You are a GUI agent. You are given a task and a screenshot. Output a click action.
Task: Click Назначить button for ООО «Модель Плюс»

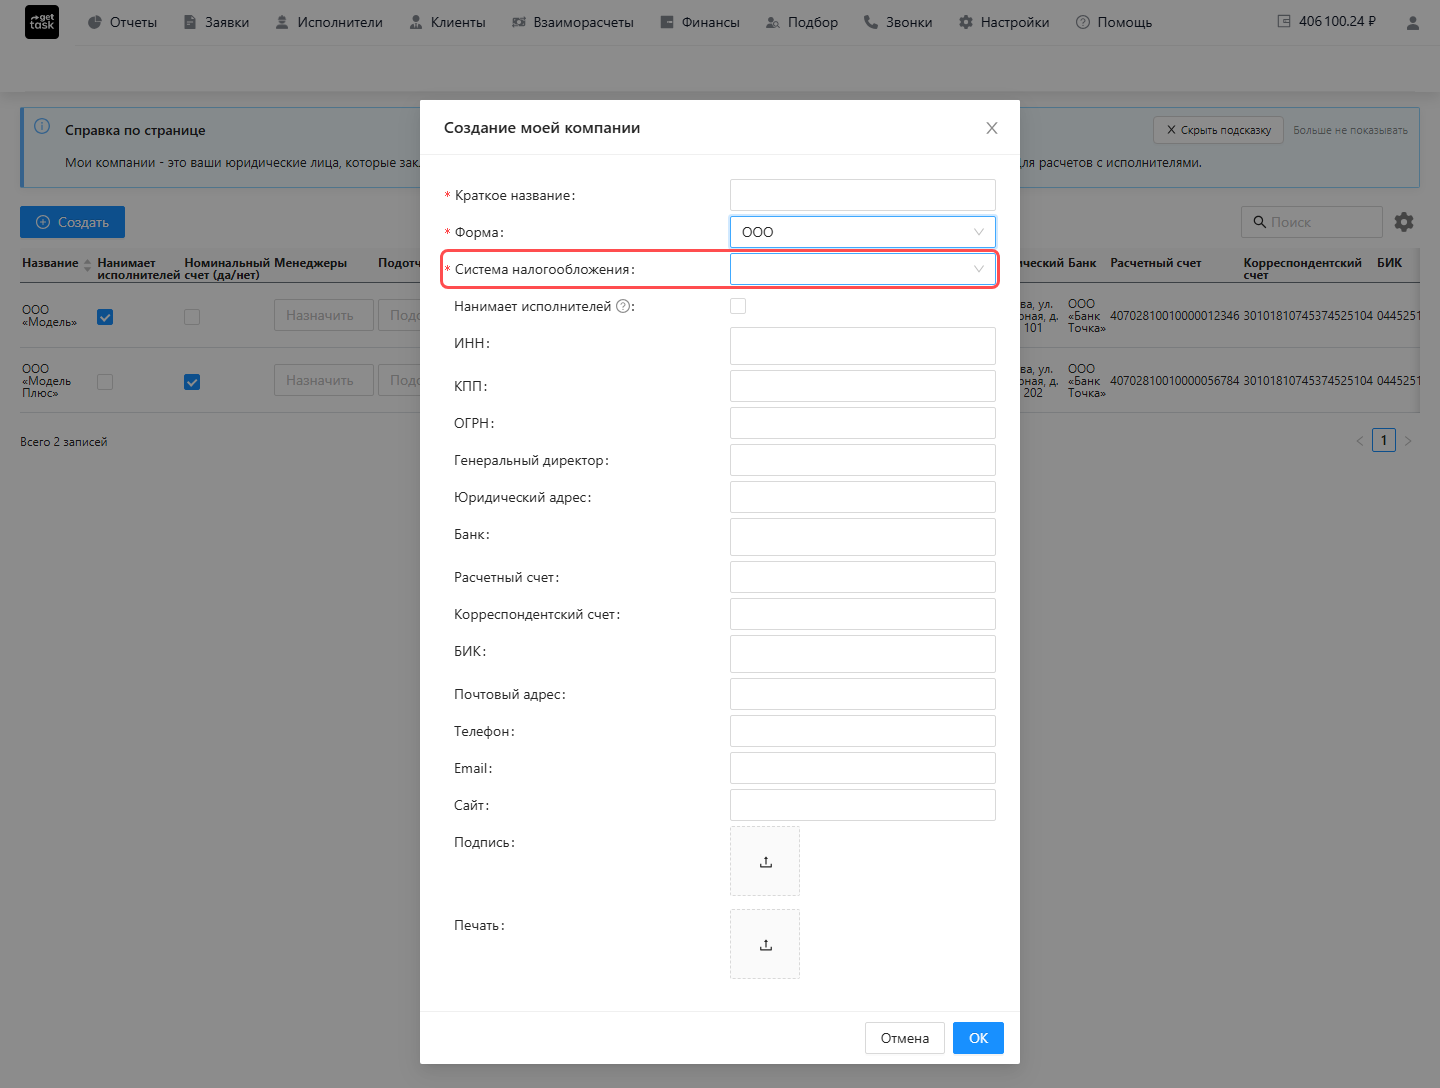point(324,380)
